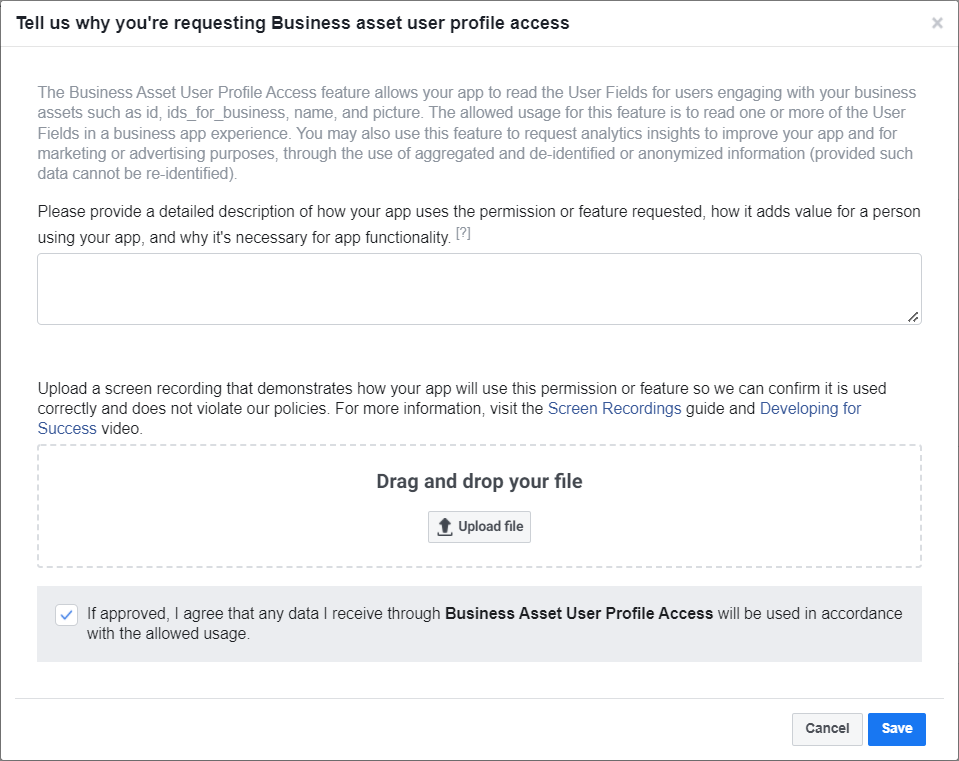Image resolution: width=959 pixels, height=761 pixels.
Task: Open the Screen Recordings guide link
Action: (614, 408)
